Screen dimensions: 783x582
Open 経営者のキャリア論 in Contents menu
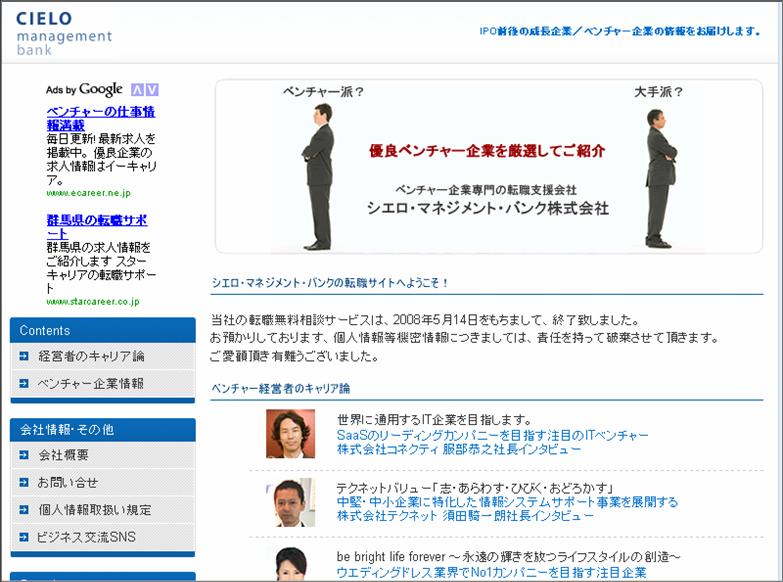(91, 356)
